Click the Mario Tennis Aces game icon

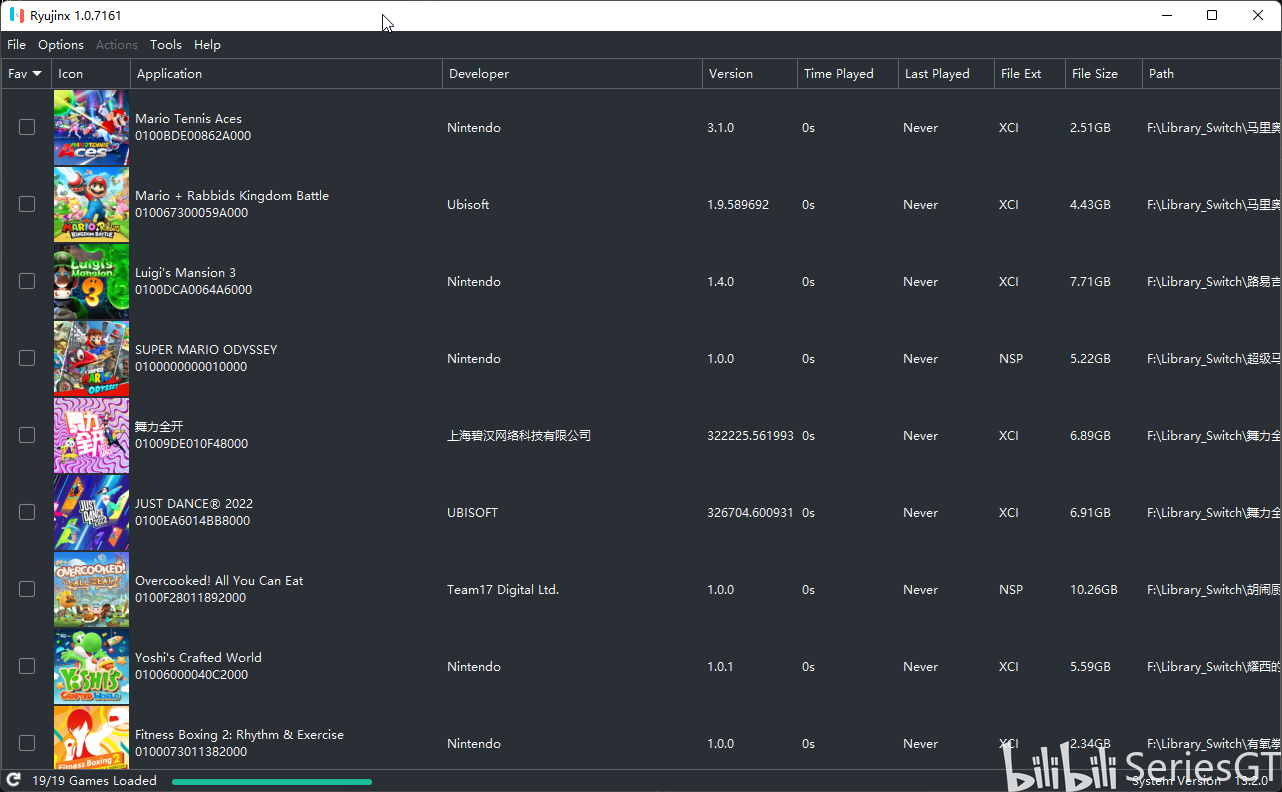(91, 127)
